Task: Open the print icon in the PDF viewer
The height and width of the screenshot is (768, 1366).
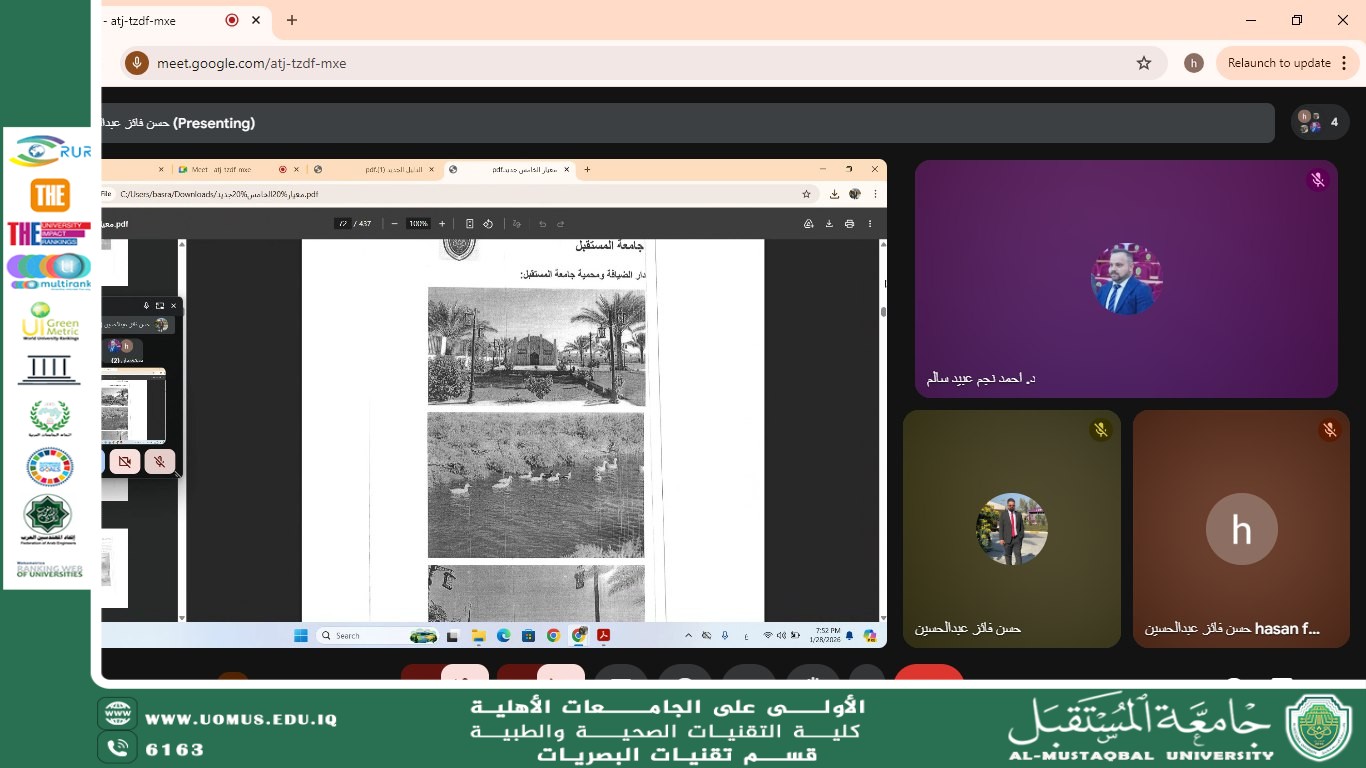Action: pos(849,223)
